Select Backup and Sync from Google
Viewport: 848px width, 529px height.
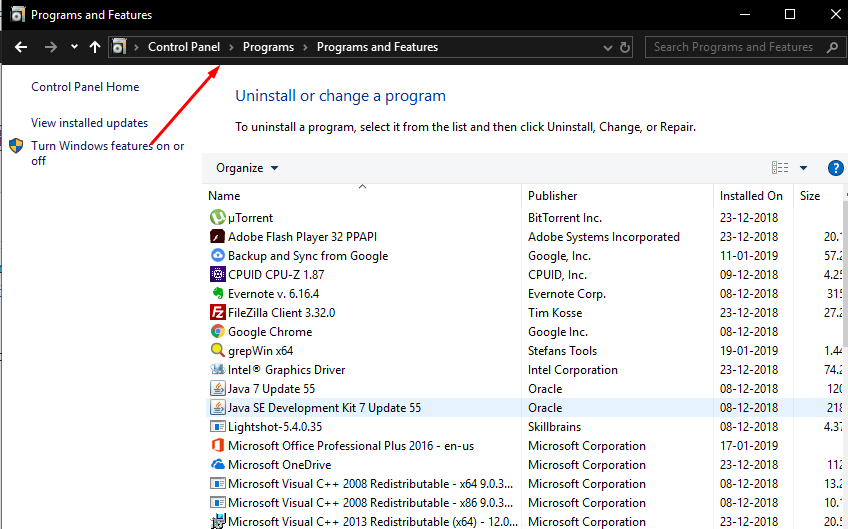[308, 256]
